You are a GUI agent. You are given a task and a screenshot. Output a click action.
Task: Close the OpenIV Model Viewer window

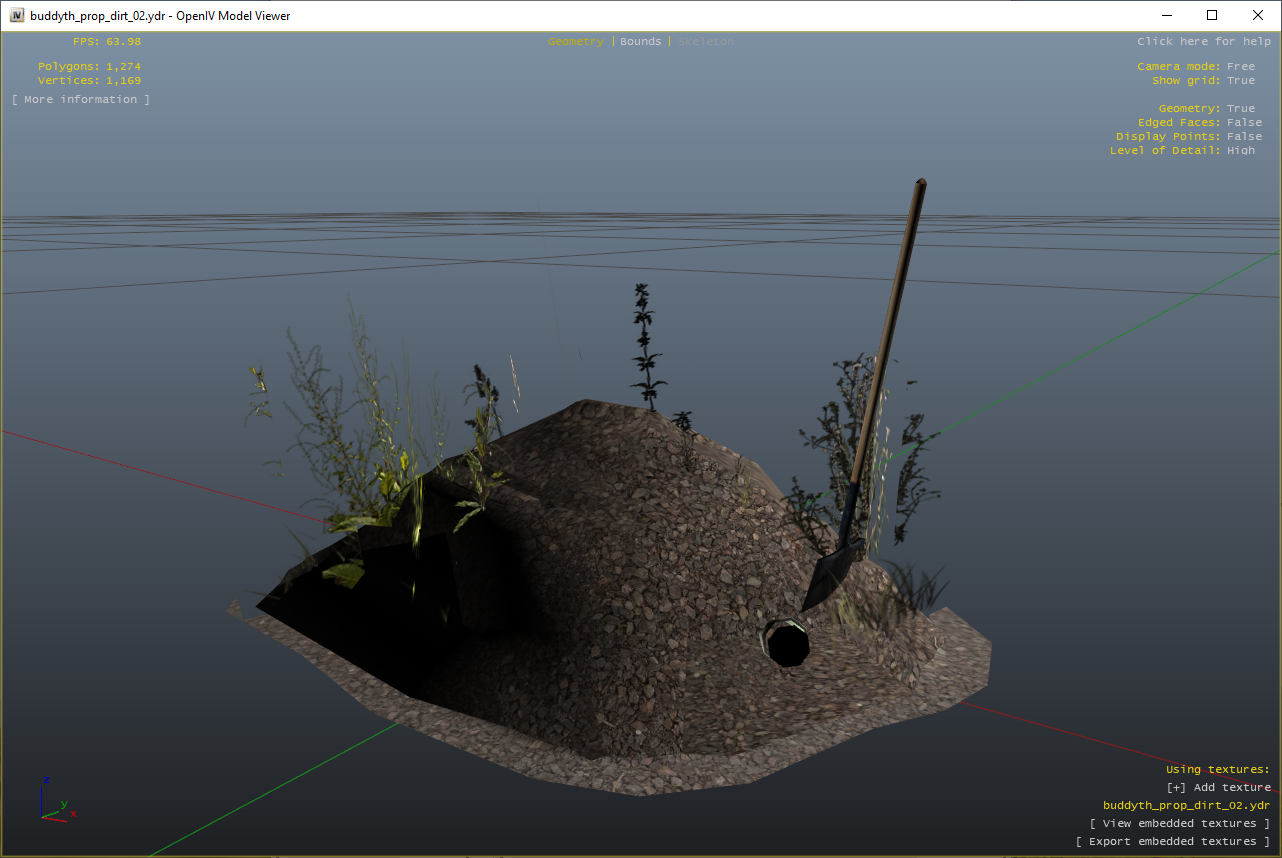(x=1258, y=15)
